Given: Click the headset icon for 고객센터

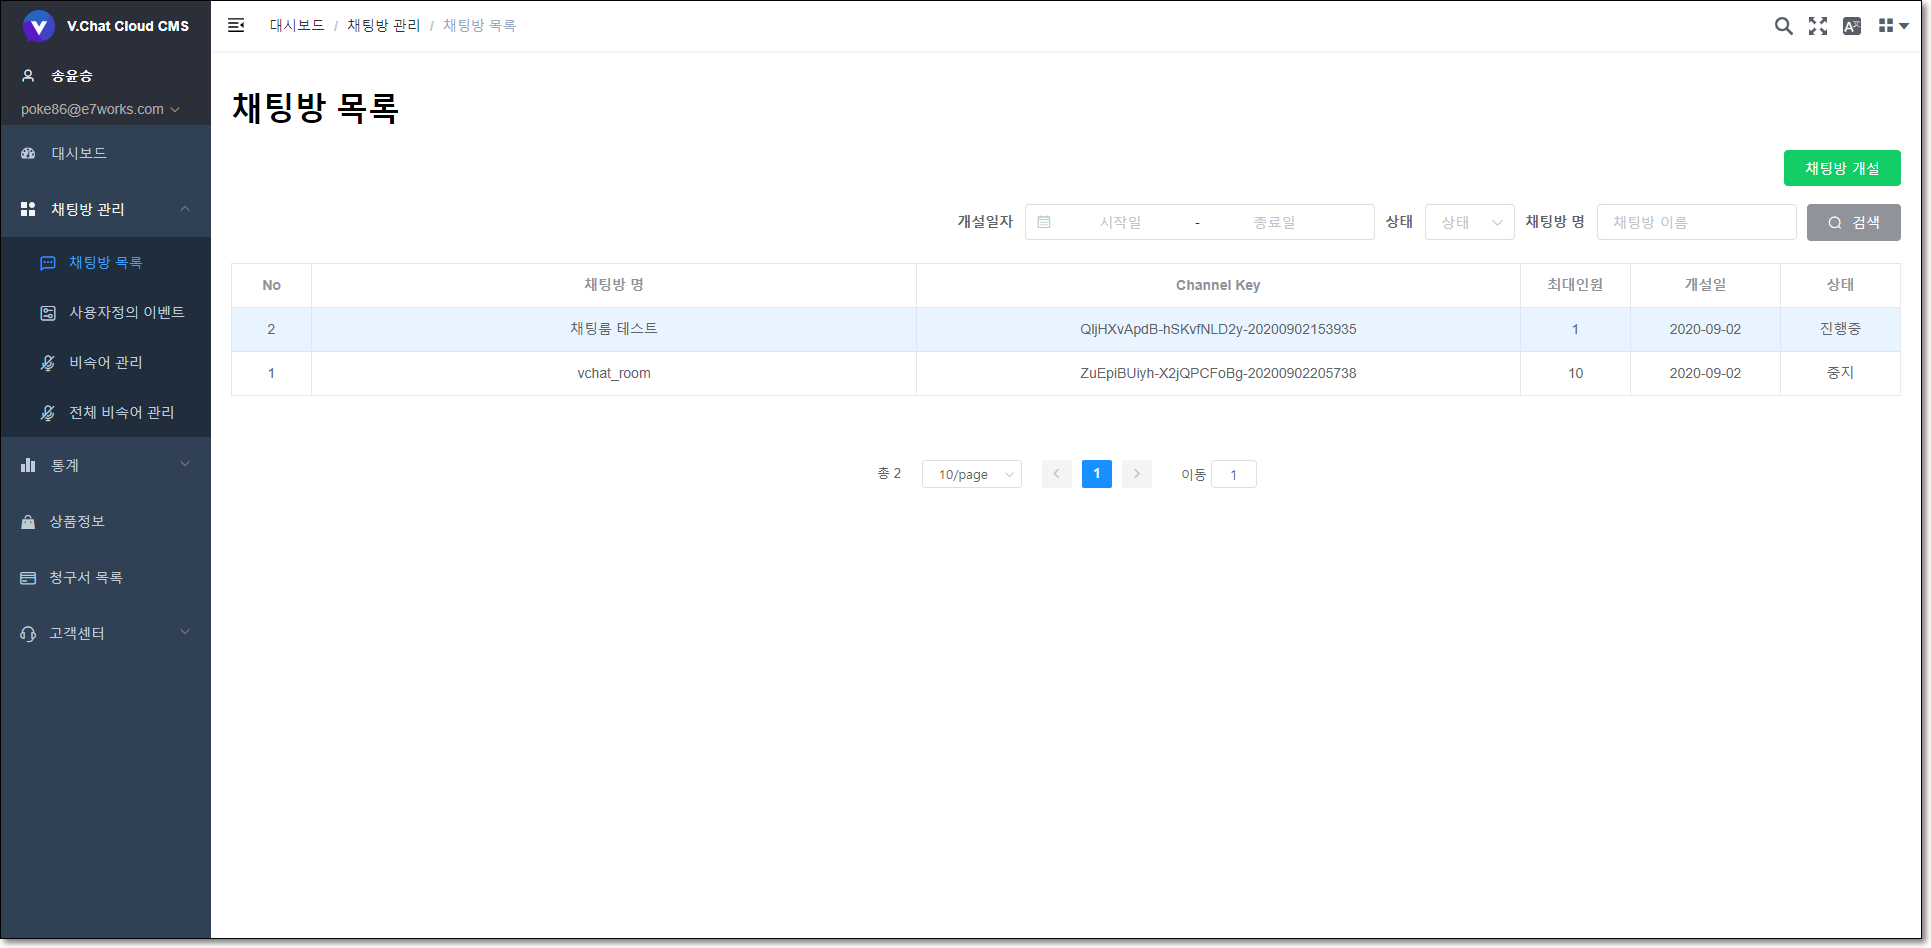Looking at the screenshot, I should (28, 634).
